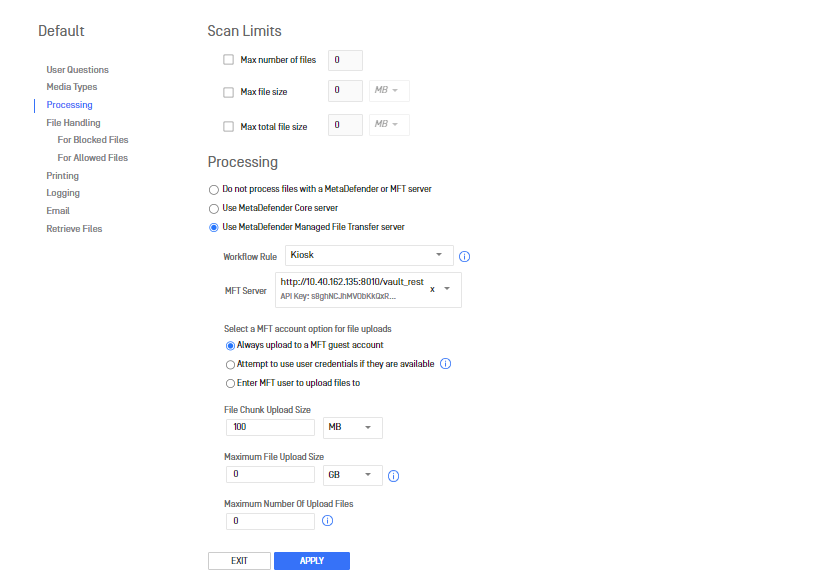Go to Logging settings
Image resolution: width=820 pixels, height=587 pixels.
pyautogui.click(x=63, y=193)
